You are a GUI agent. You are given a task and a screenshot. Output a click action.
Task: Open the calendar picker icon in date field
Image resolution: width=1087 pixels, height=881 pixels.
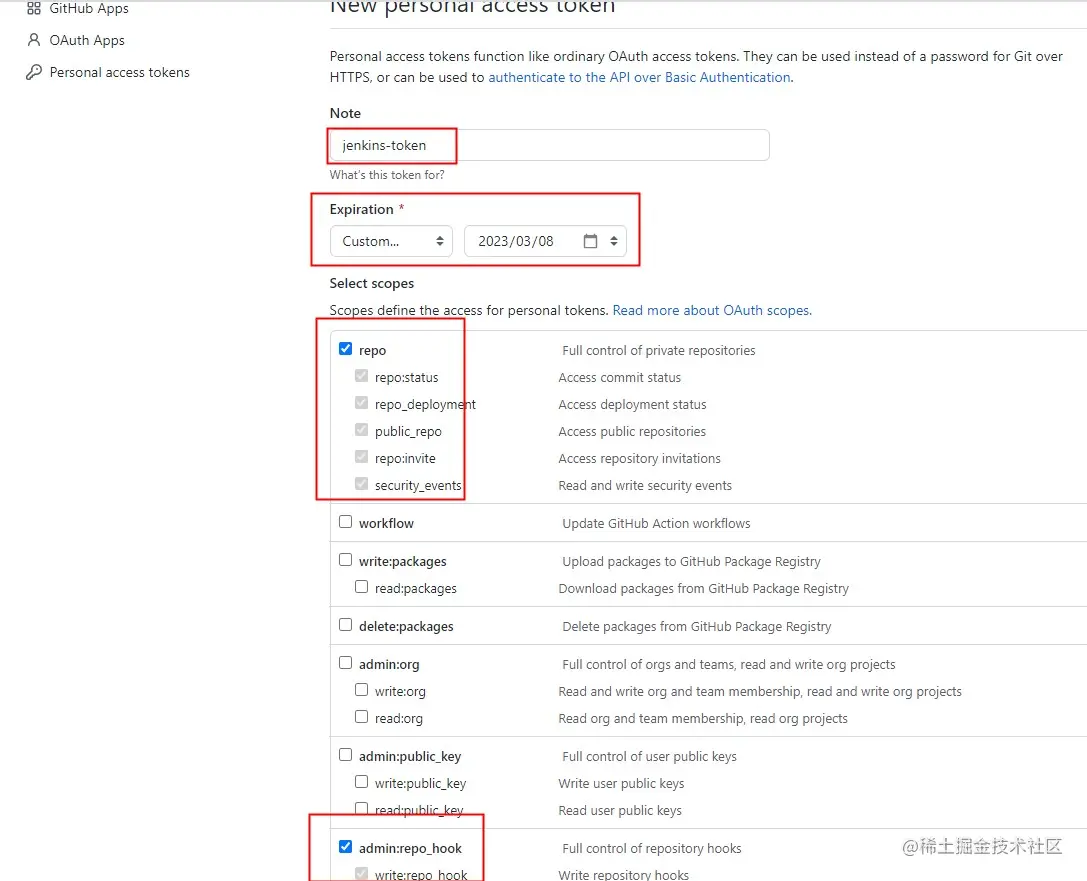590,242
